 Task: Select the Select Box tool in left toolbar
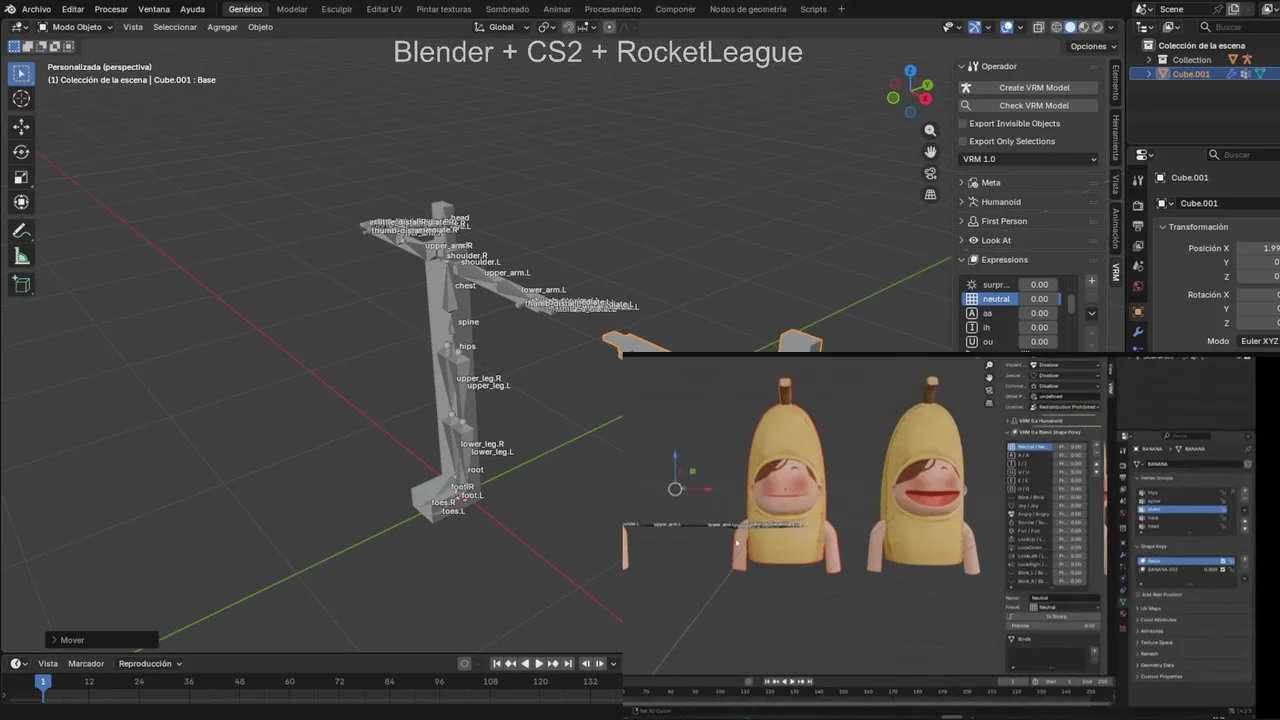pyautogui.click(x=21, y=73)
